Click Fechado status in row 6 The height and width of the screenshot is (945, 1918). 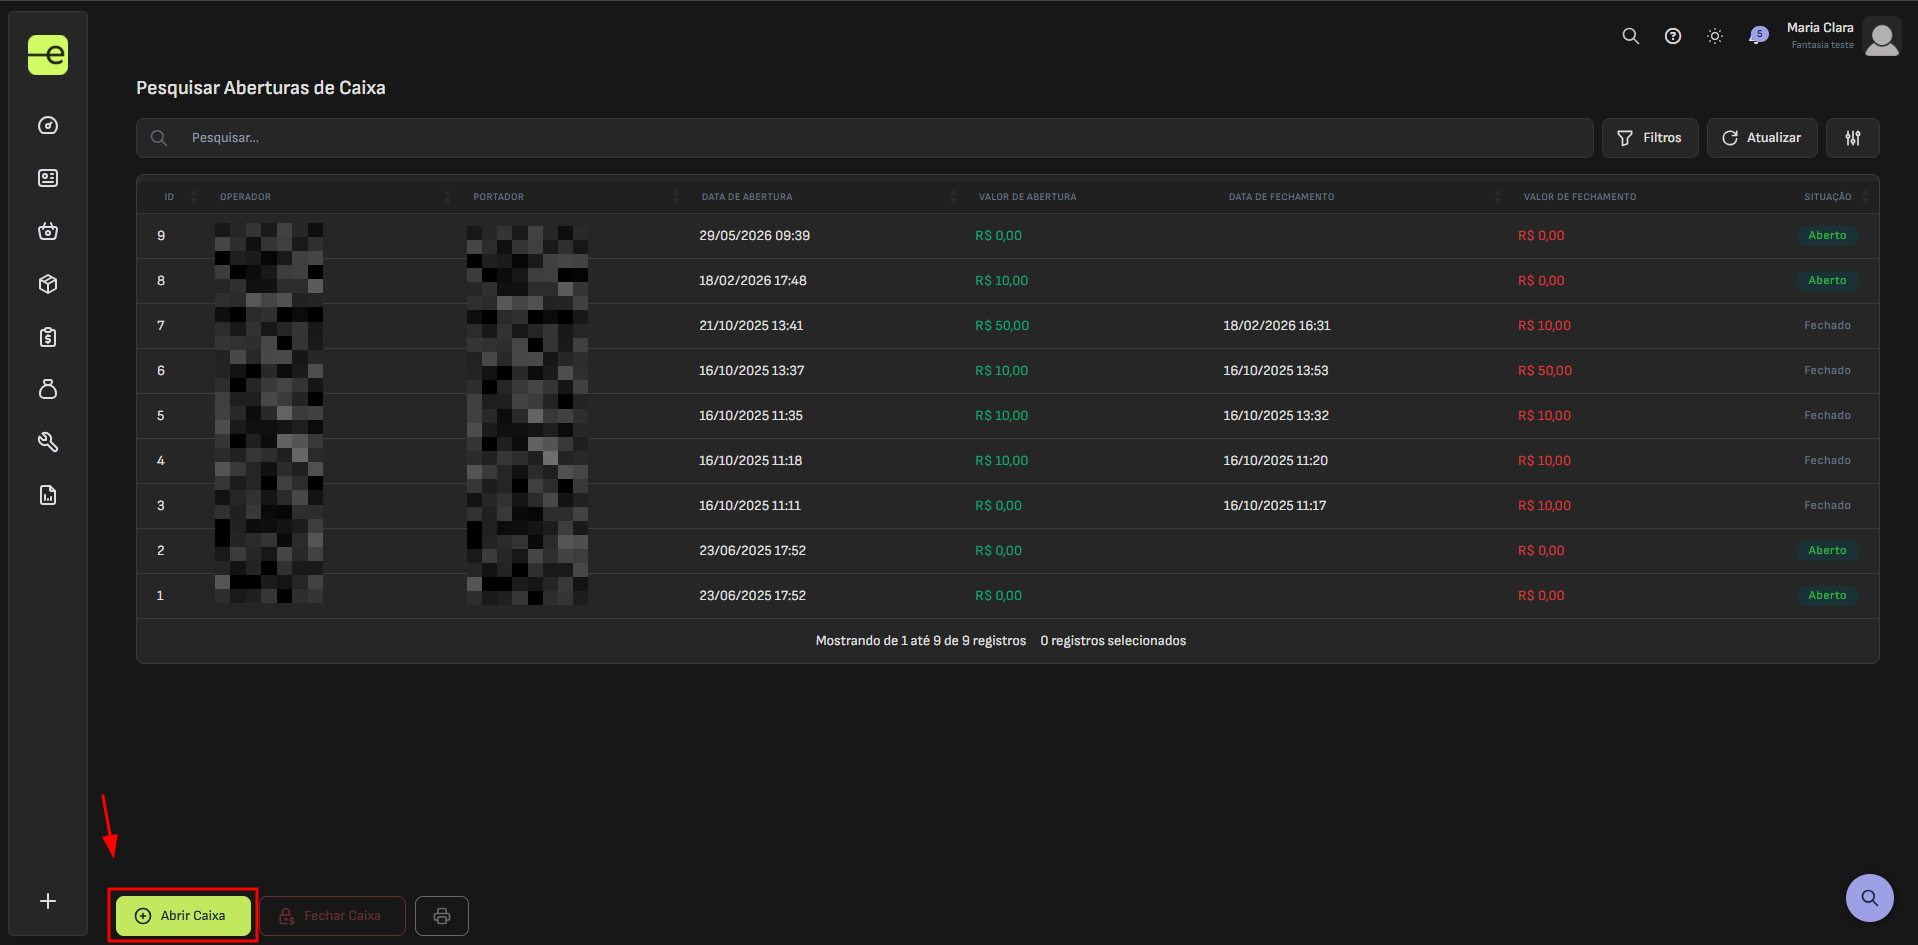1827,371
